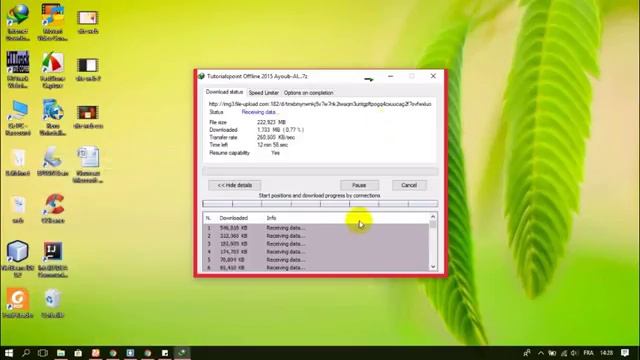Click the File size value
640x360 pixels.
(x=271, y=122)
